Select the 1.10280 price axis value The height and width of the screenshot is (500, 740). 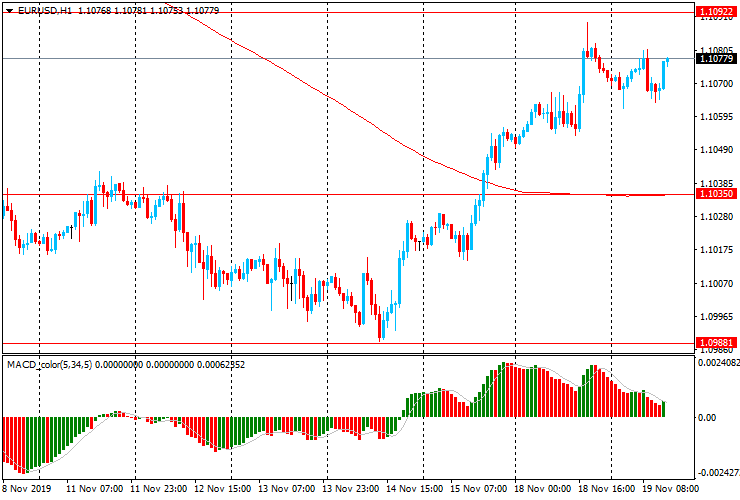(717, 216)
